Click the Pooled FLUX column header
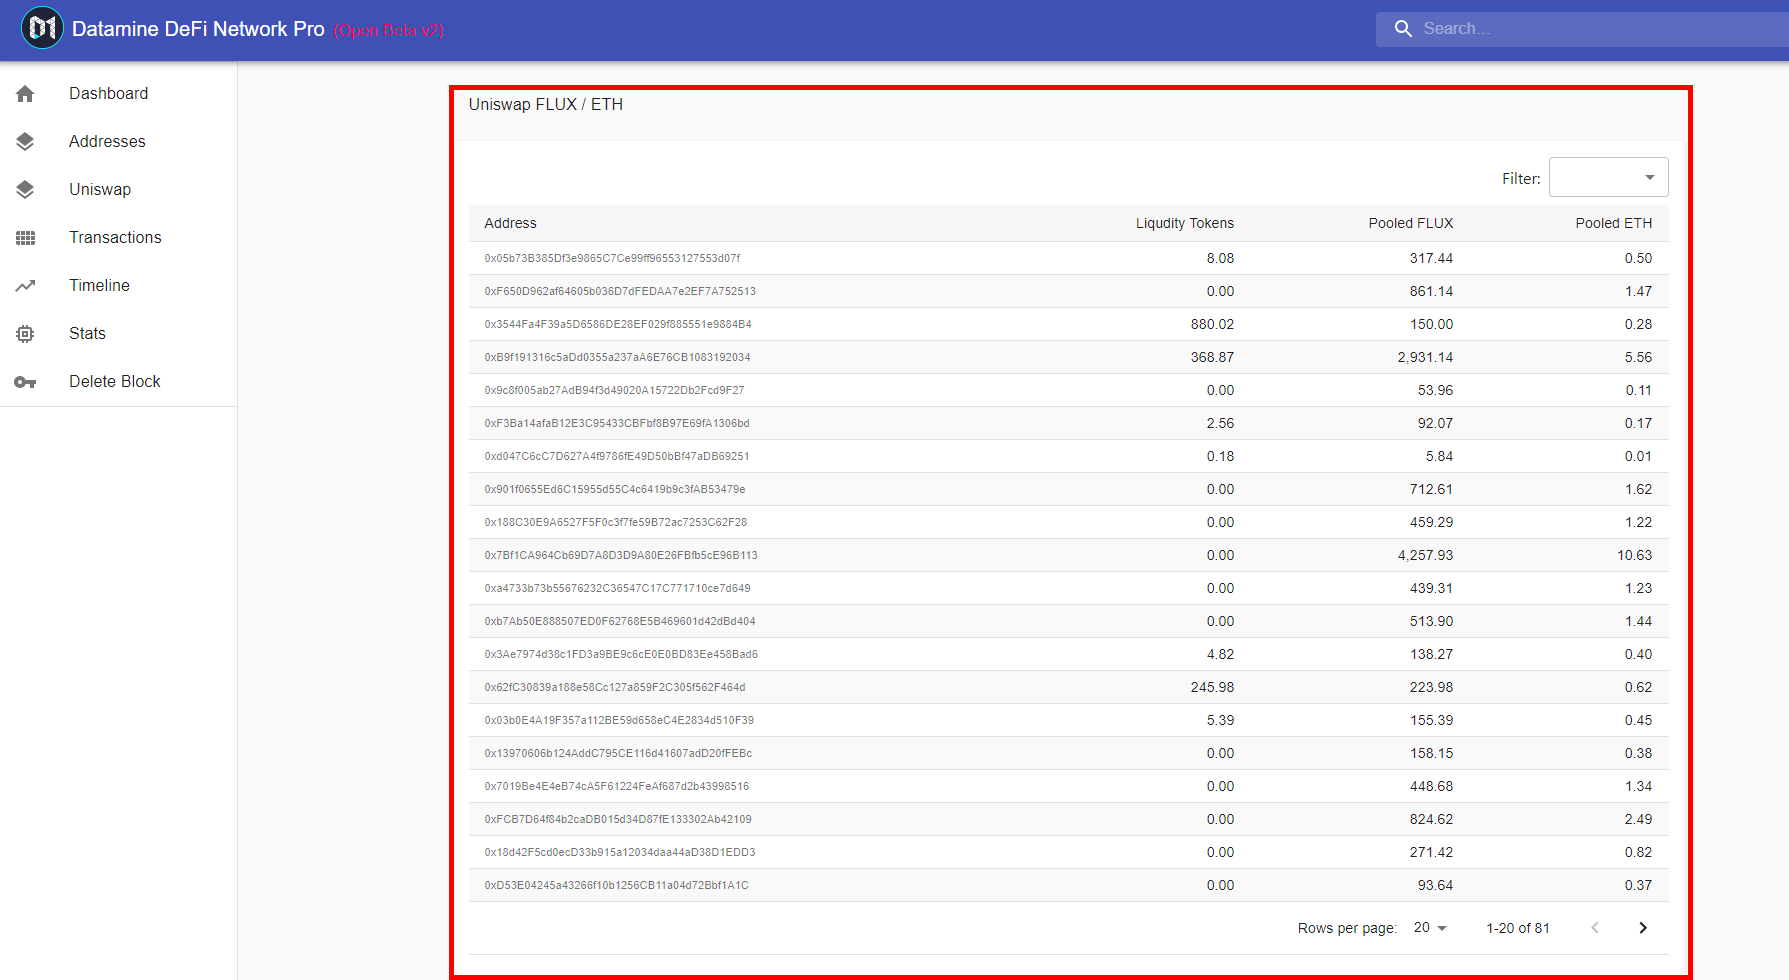The image size is (1789, 980). click(x=1410, y=223)
